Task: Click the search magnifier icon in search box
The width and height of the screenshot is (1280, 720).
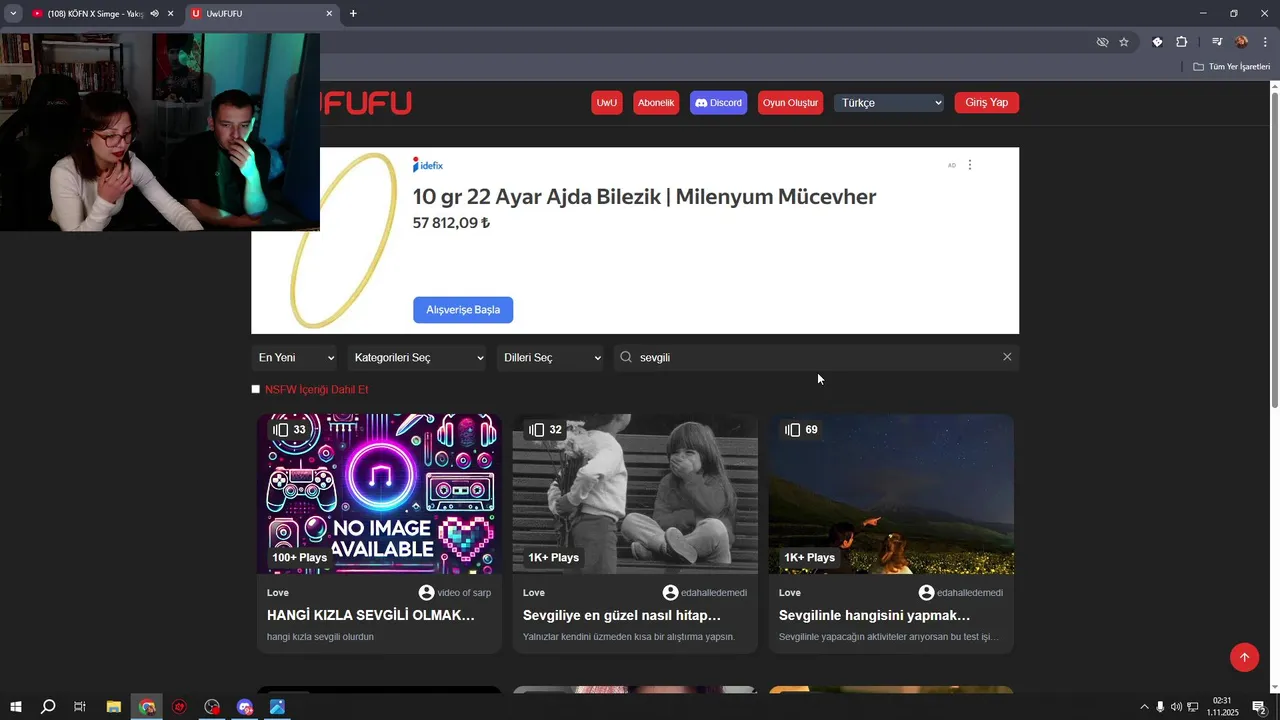Action: pyautogui.click(x=626, y=357)
